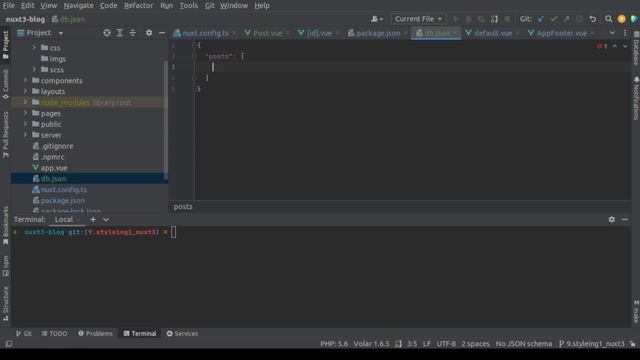640x360 pixels.
Task: Open the editor tabs more-options menu
Action: (x=625, y=33)
